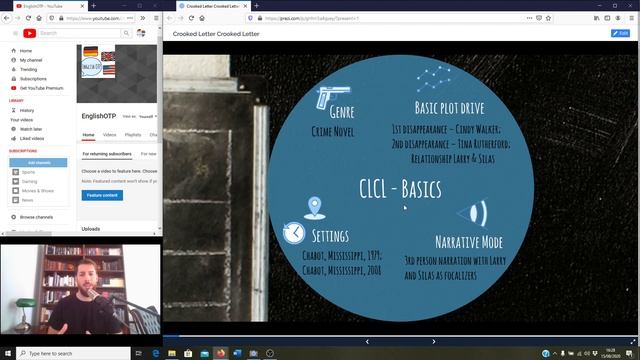
Task: Select For returning subscribers tab
Action: pyautogui.click(x=107, y=154)
